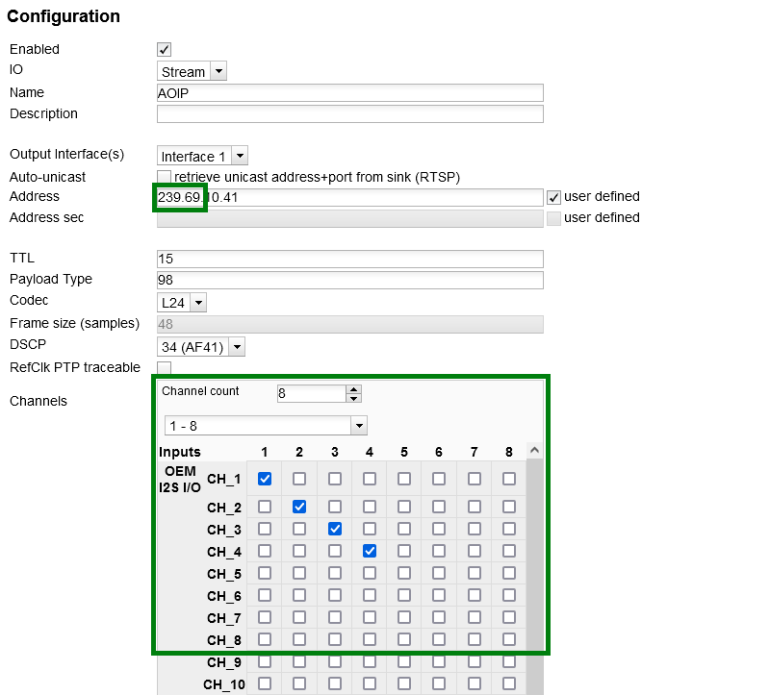
Task: Click the CH_7 row label
Action: pos(224,618)
